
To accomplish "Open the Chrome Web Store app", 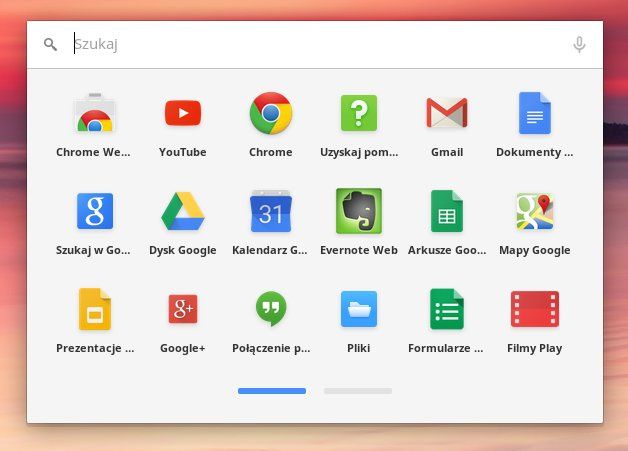I will tap(95, 113).
